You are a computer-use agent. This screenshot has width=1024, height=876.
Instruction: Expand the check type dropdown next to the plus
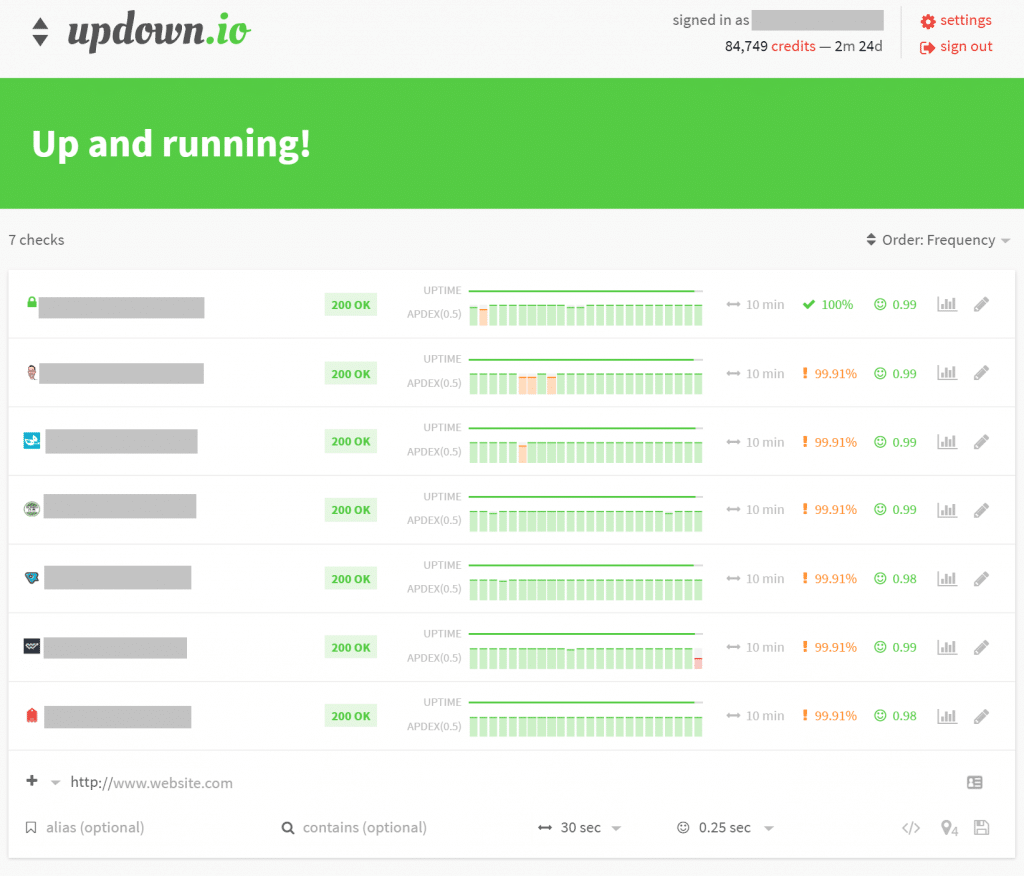pyautogui.click(x=54, y=783)
